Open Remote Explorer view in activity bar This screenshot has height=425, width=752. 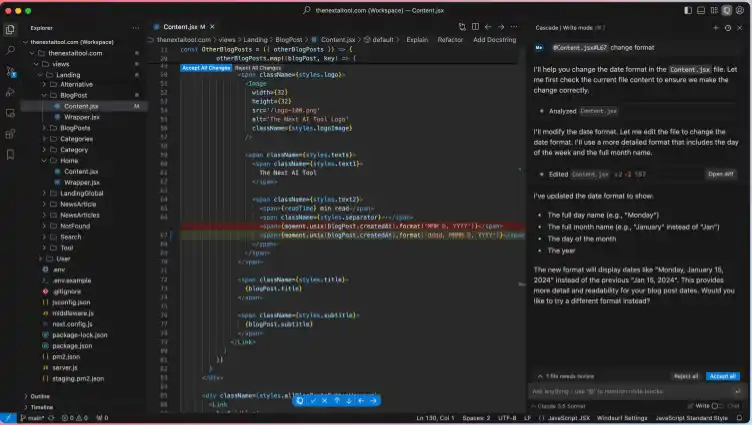click(10, 113)
